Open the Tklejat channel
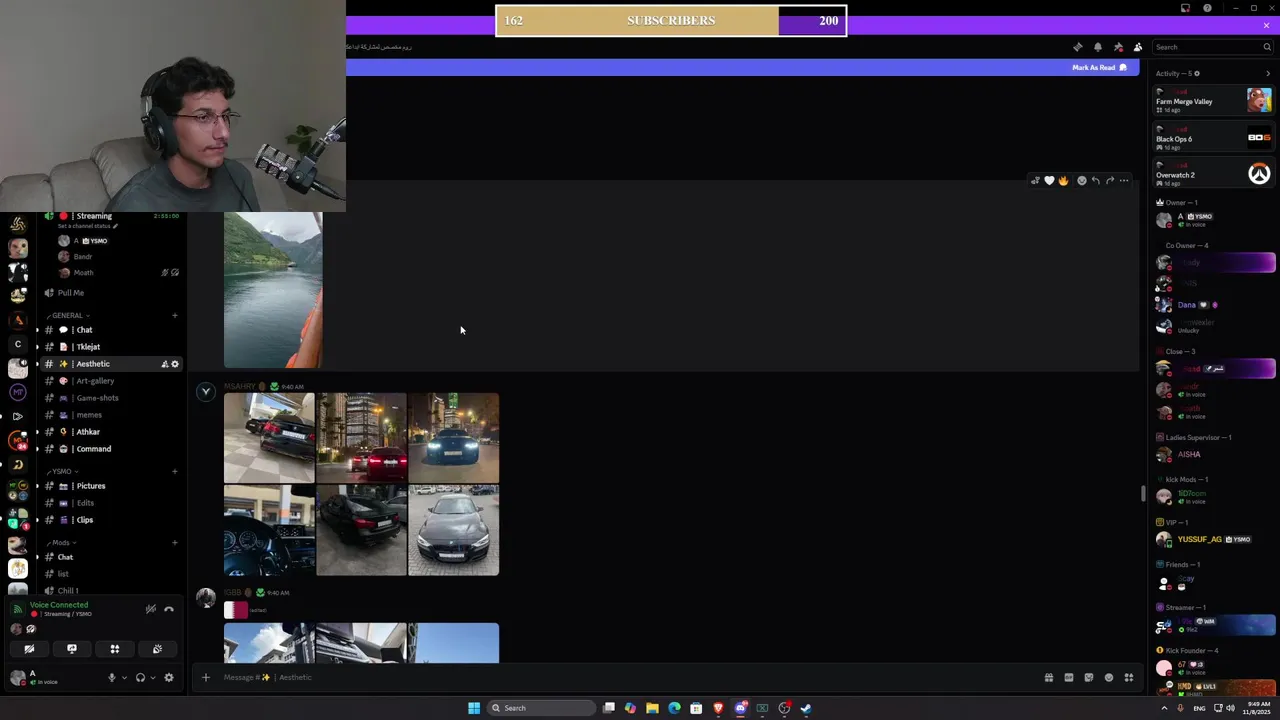Image resolution: width=1280 pixels, height=720 pixels. [x=108, y=347]
